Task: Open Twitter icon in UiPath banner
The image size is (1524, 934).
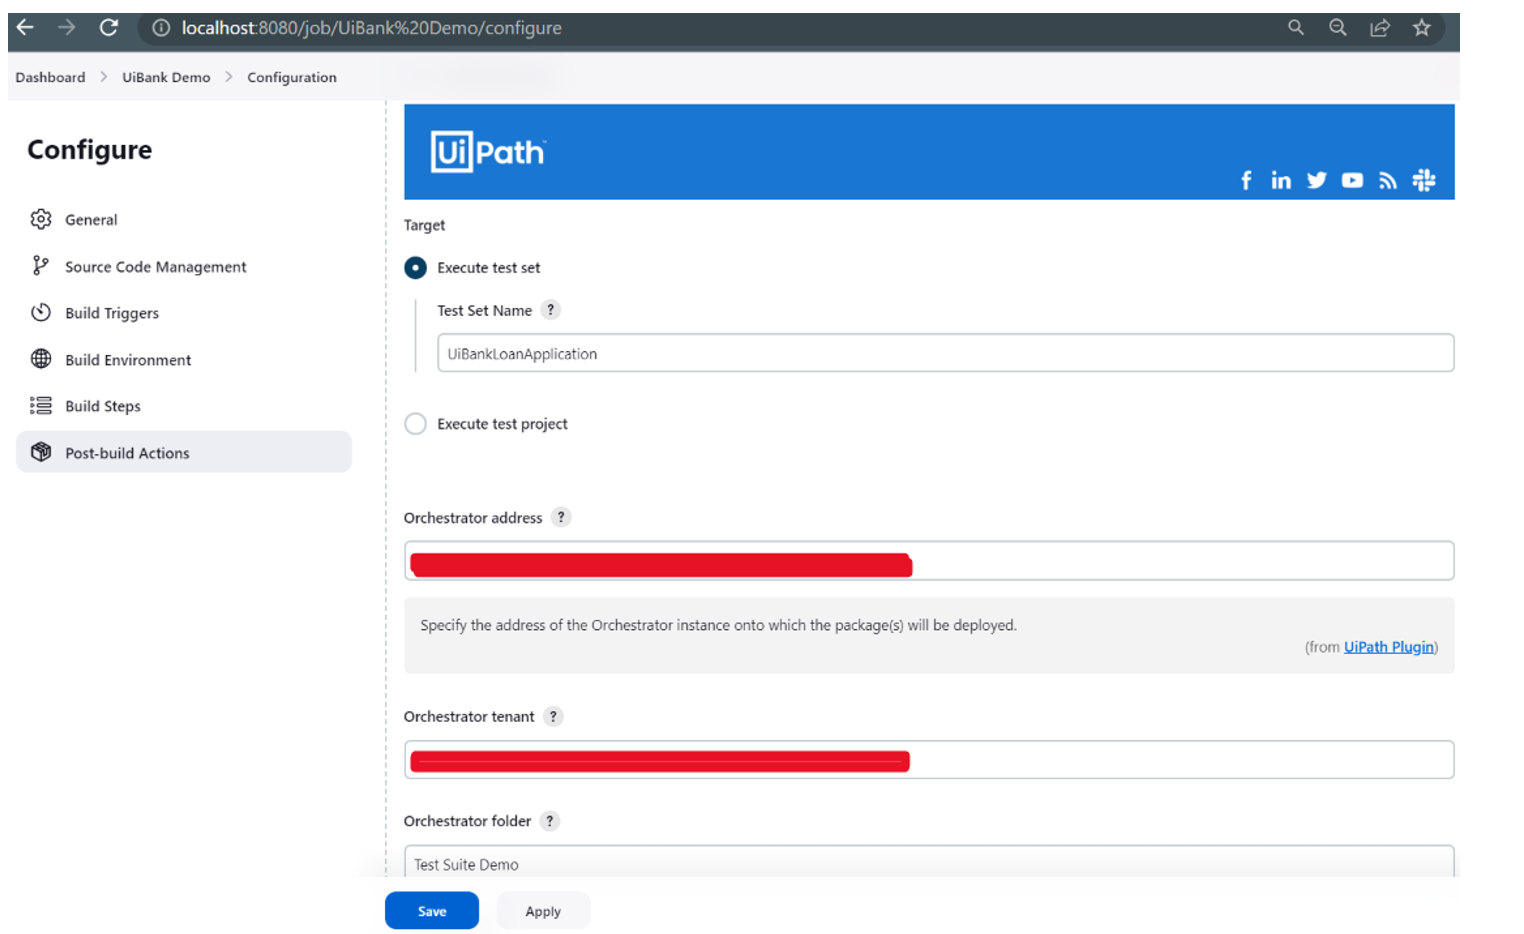Action: click(x=1316, y=180)
